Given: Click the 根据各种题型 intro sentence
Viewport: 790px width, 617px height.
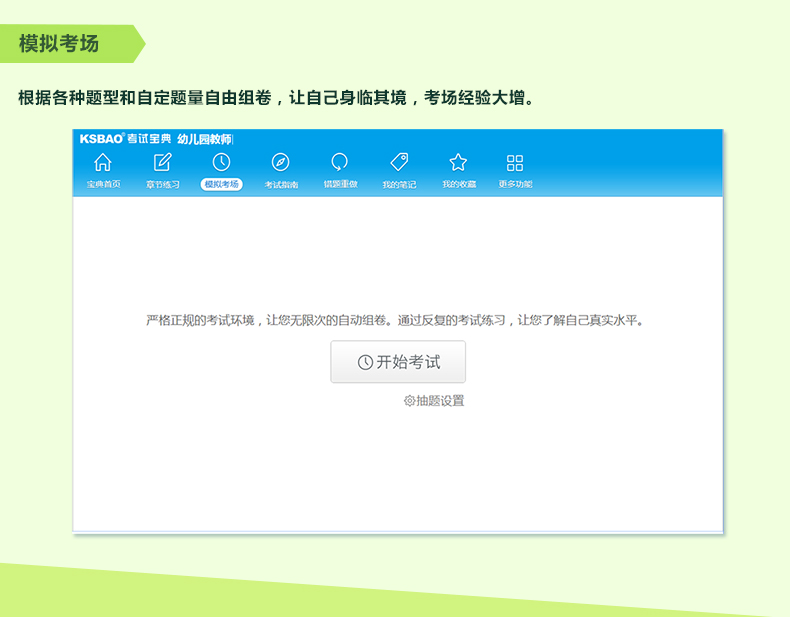Looking at the screenshot, I should [x=276, y=98].
